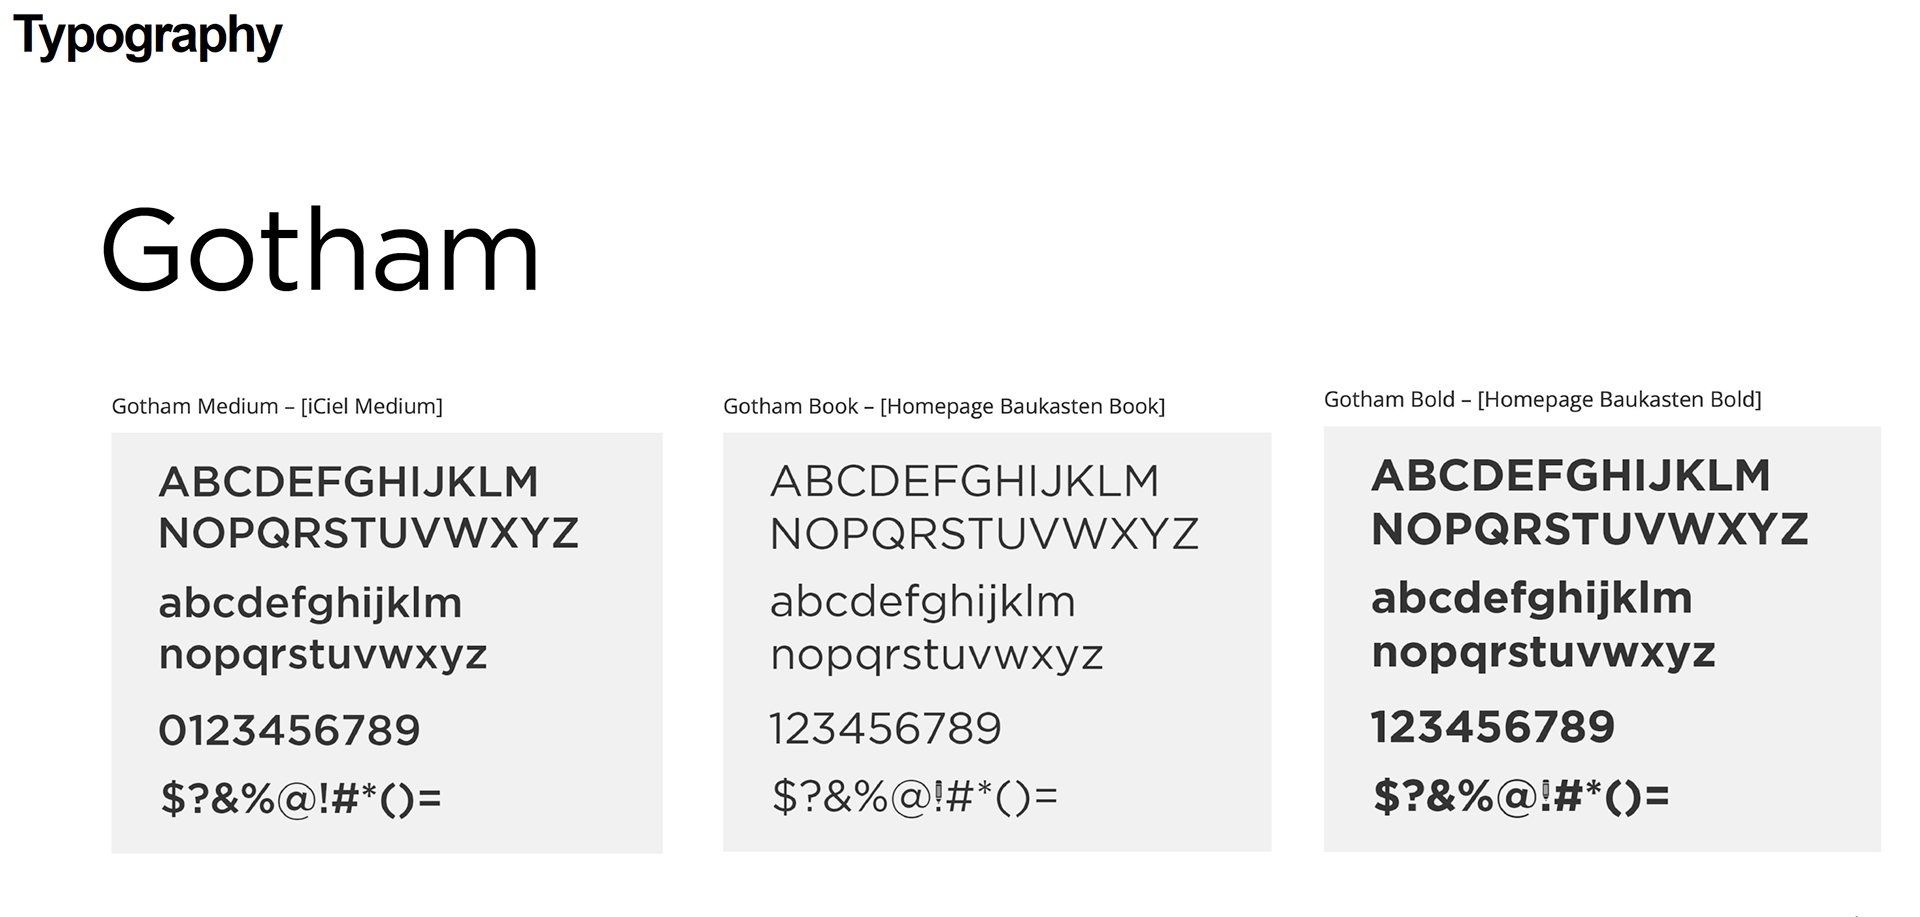The width and height of the screenshot is (1920, 917).
Task: Click the Gotham Book specimen card
Action: coord(997,641)
